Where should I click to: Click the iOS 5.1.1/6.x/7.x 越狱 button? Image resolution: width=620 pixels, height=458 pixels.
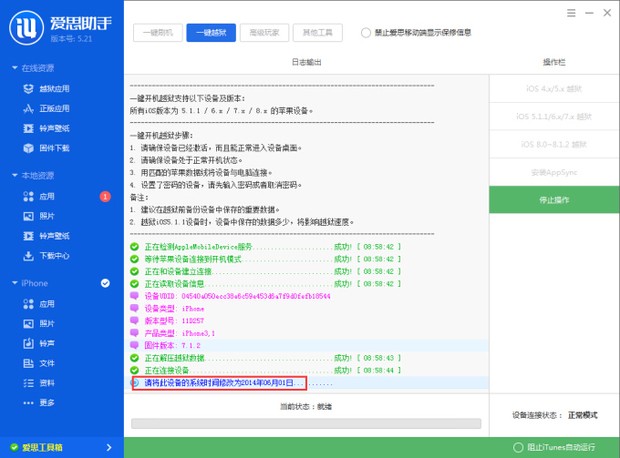[554, 116]
